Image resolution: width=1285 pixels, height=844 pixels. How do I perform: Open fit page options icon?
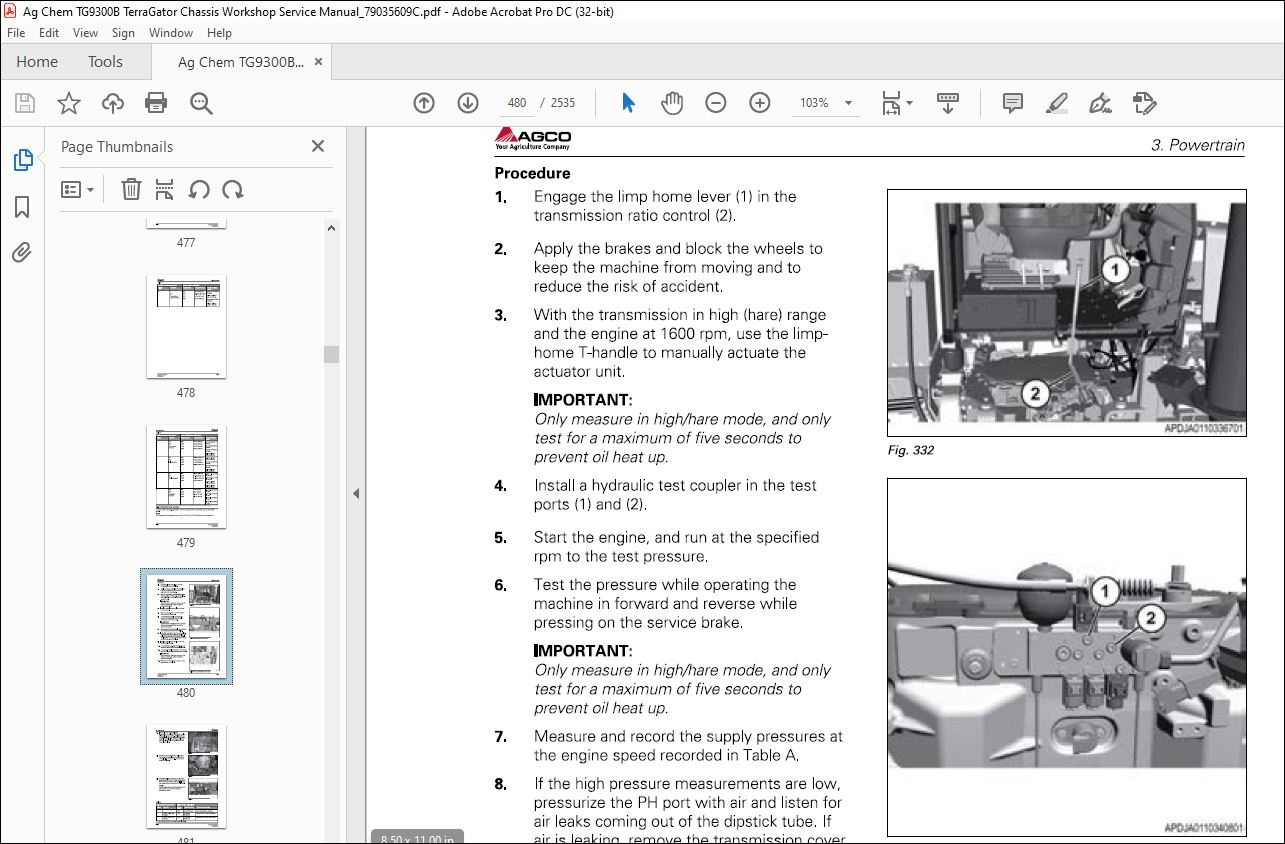point(890,103)
